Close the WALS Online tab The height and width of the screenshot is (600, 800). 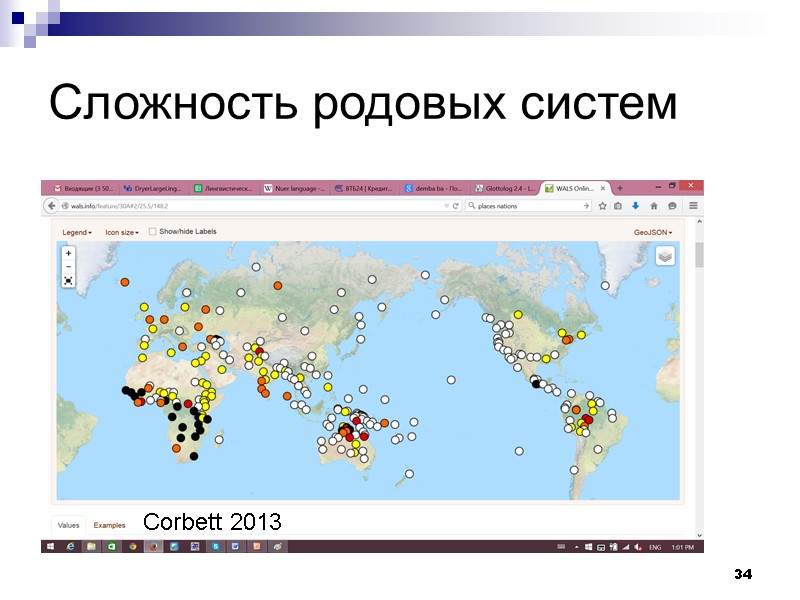(x=603, y=188)
